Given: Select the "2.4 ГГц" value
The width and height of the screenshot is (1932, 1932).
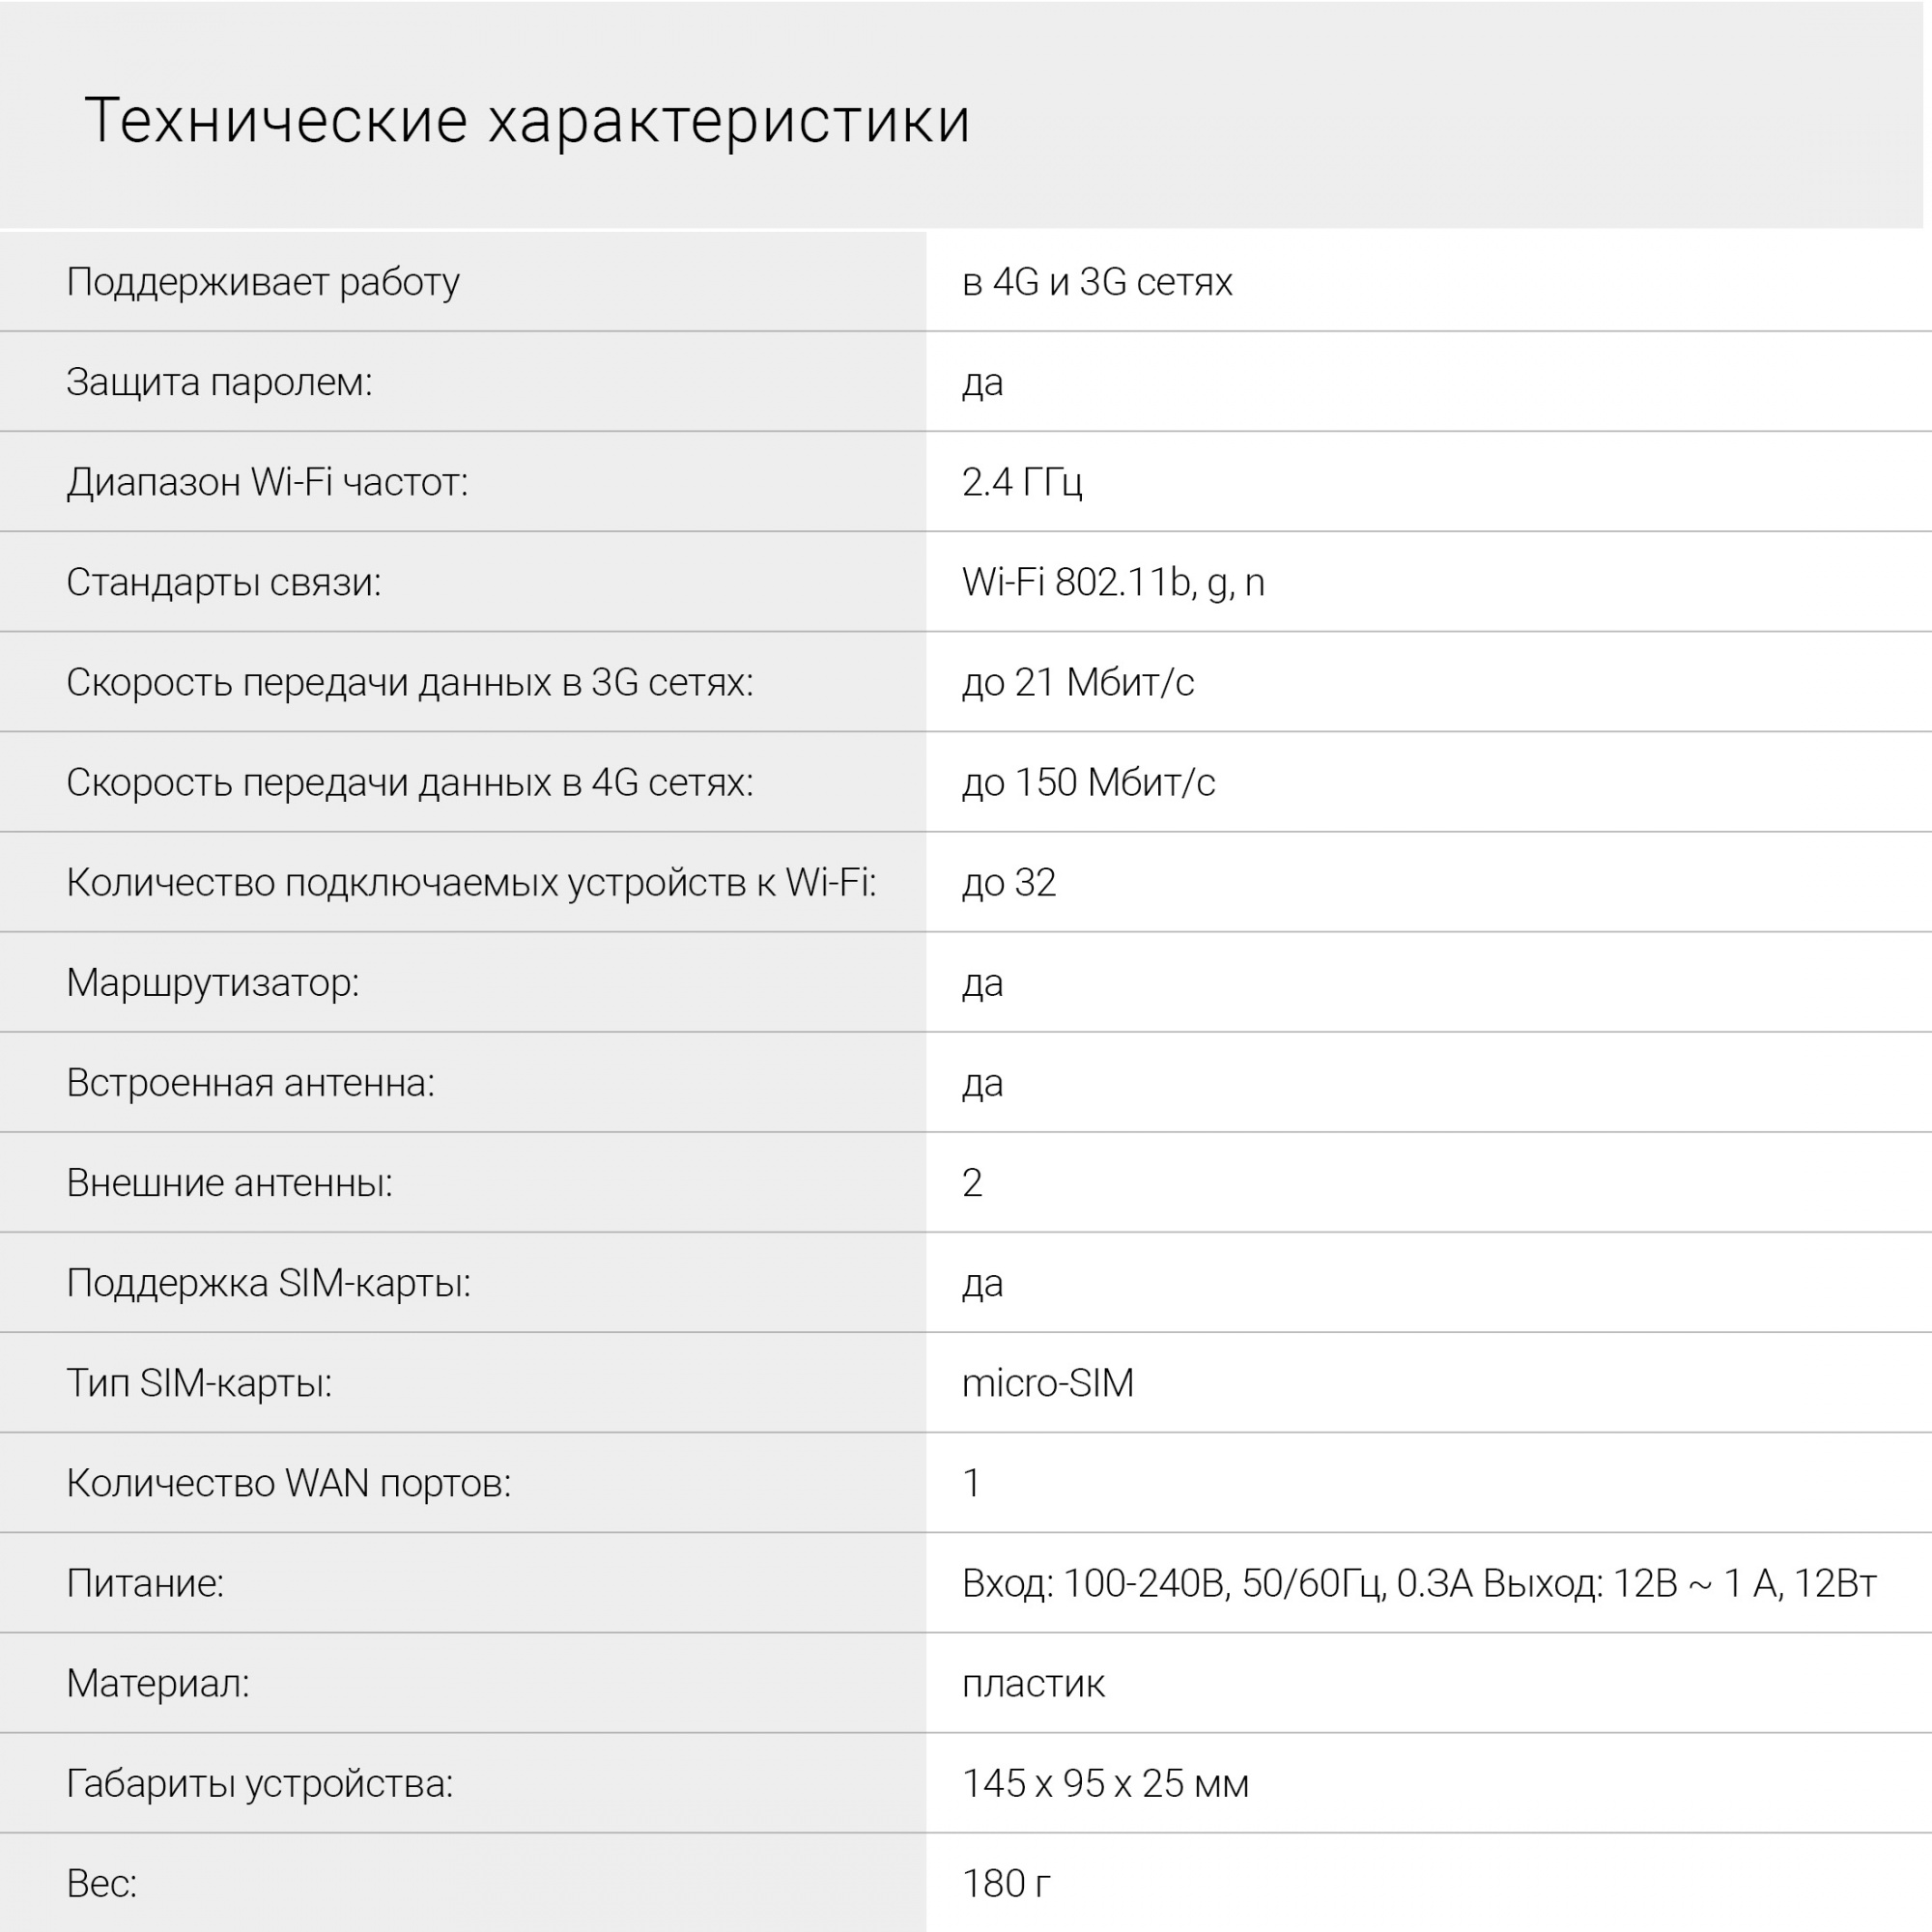Looking at the screenshot, I should click(x=1021, y=482).
